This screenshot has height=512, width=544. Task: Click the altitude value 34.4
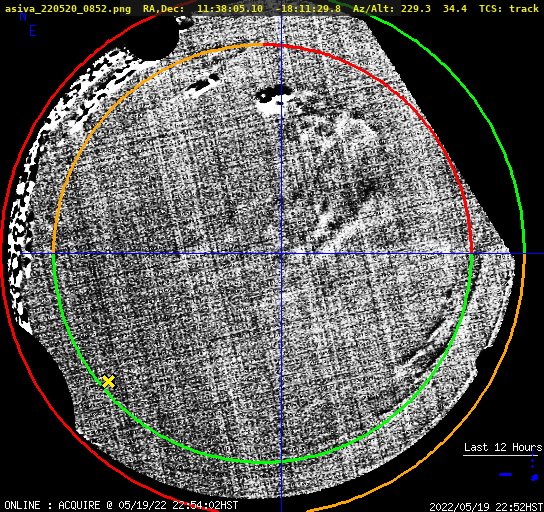coord(455,8)
